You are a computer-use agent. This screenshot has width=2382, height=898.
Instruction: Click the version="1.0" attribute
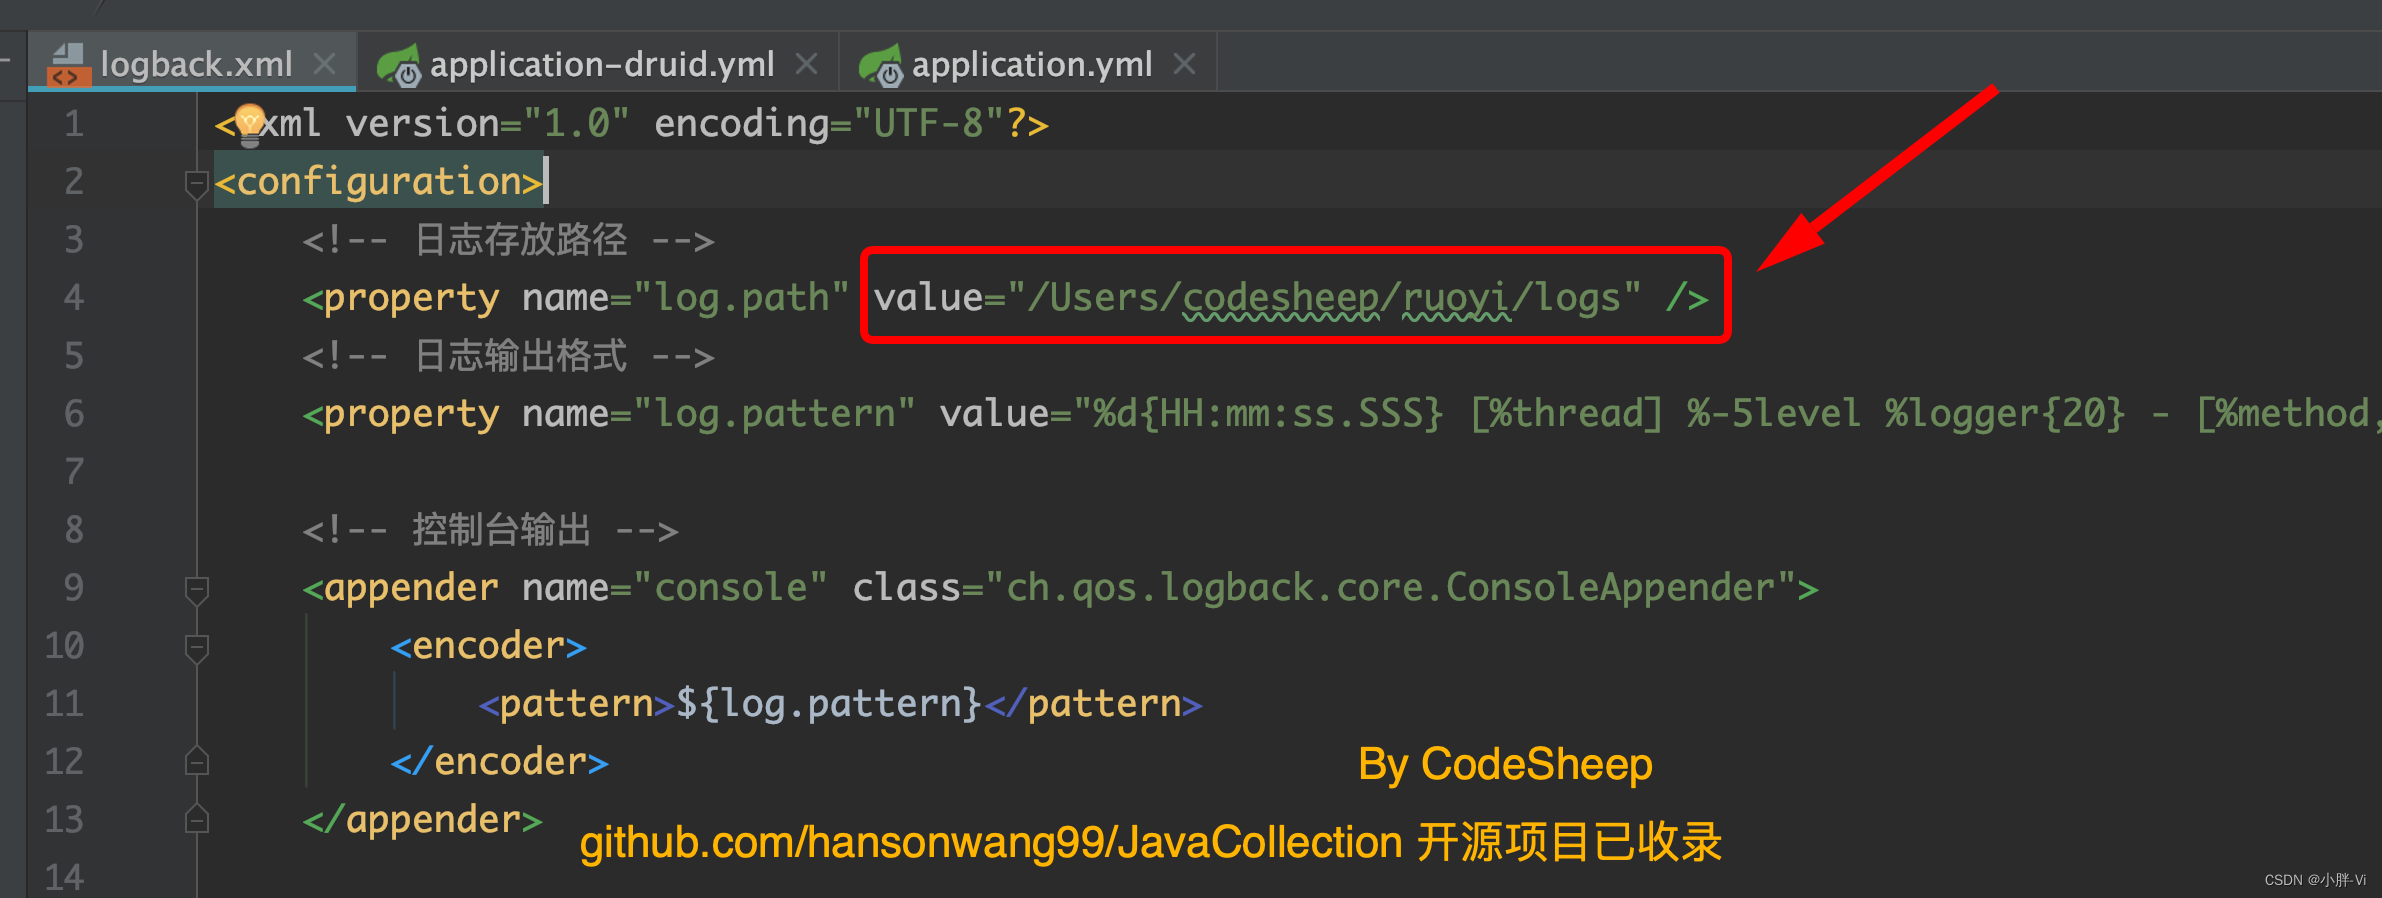coord(488,124)
